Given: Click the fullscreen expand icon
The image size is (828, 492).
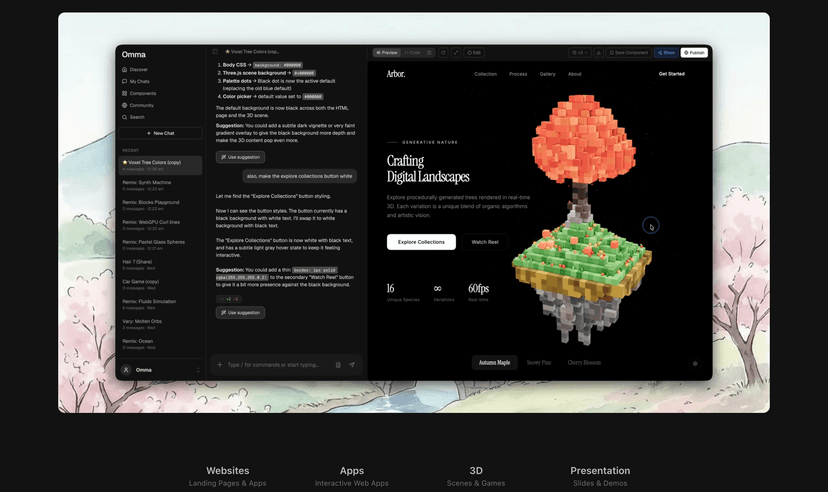Looking at the screenshot, I should [456, 53].
